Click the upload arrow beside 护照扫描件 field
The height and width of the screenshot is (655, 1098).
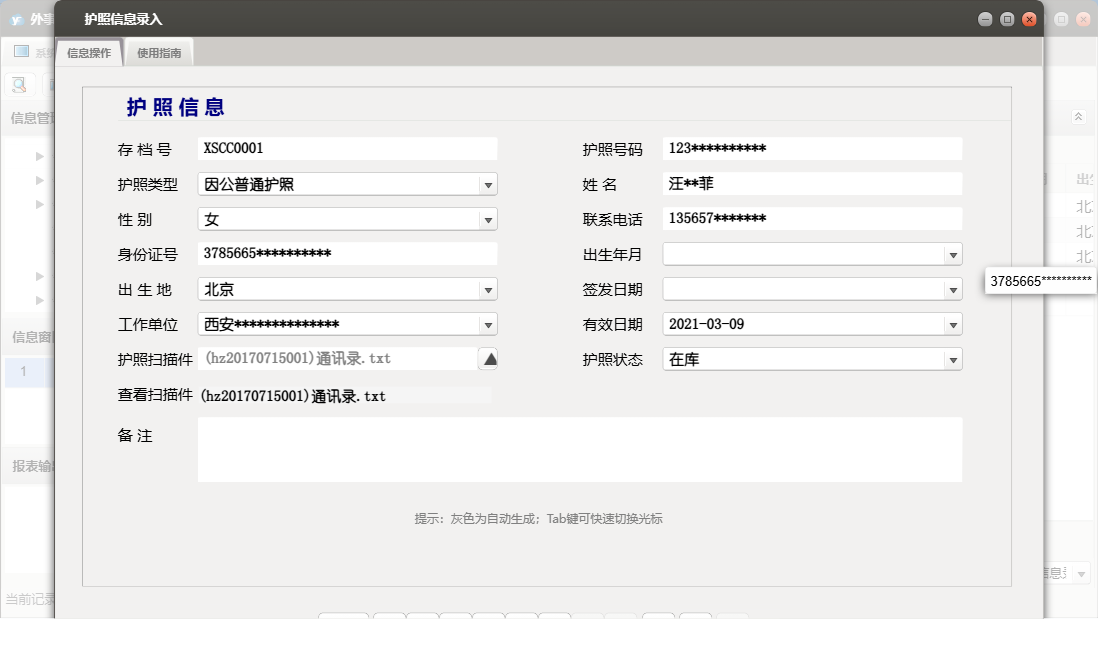click(489, 358)
